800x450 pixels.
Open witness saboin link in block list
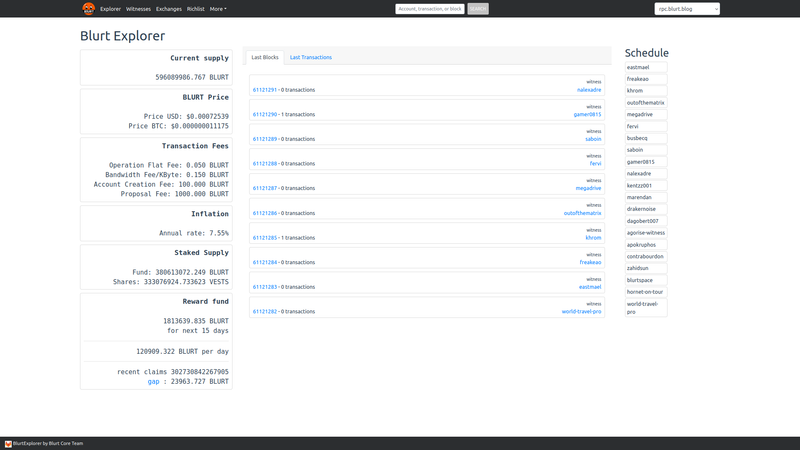[x=593, y=139]
